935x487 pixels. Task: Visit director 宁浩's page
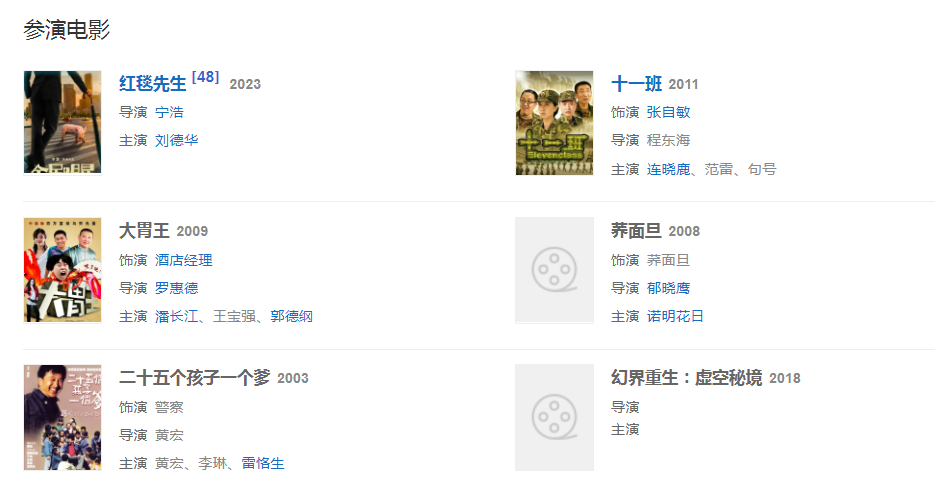tap(169, 112)
